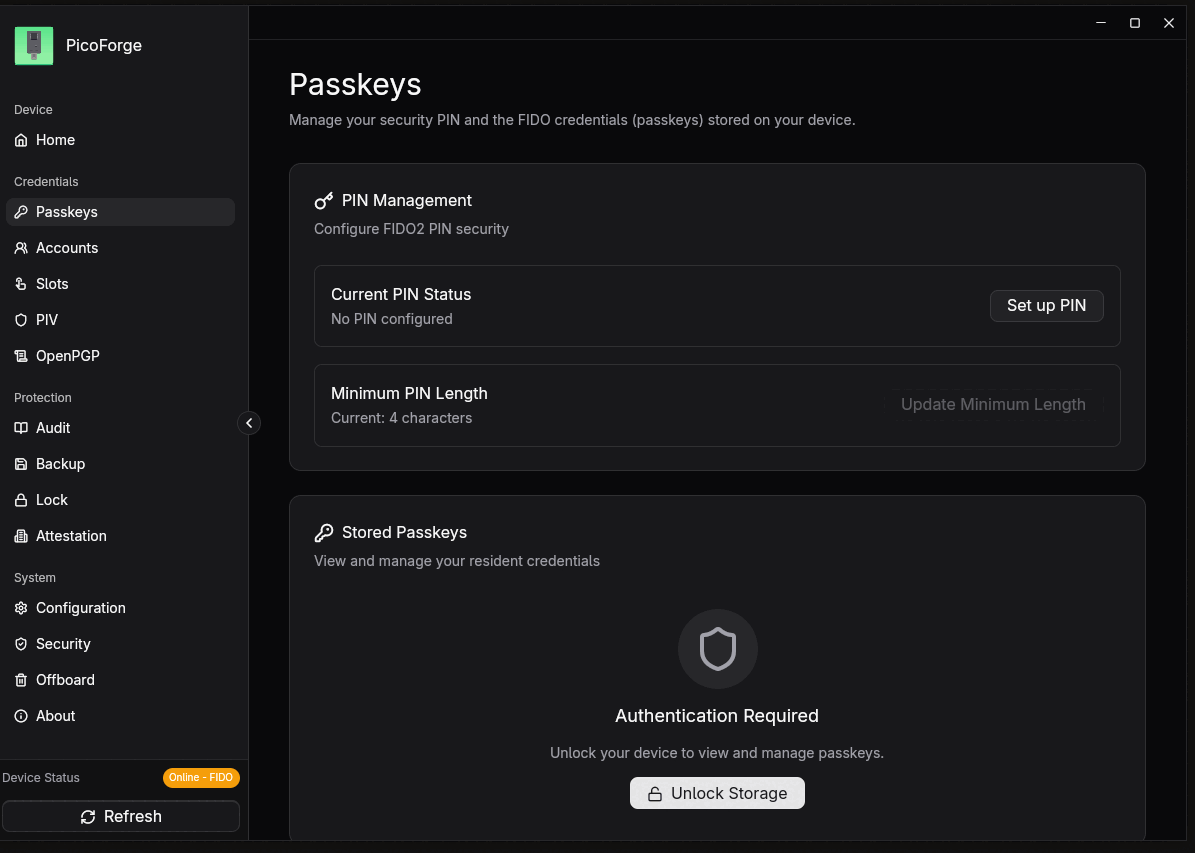
Task: Open the Attestation page
Action: (x=120, y=536)
